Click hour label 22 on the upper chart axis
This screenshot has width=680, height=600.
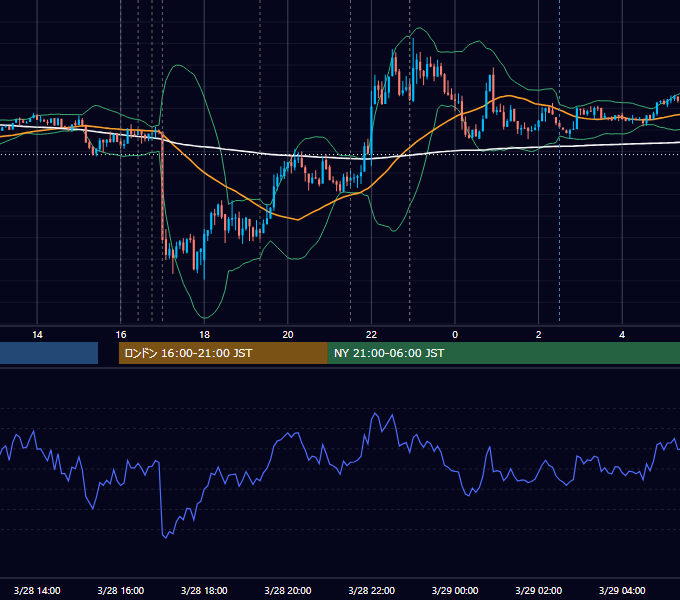(x=371, y=335)
